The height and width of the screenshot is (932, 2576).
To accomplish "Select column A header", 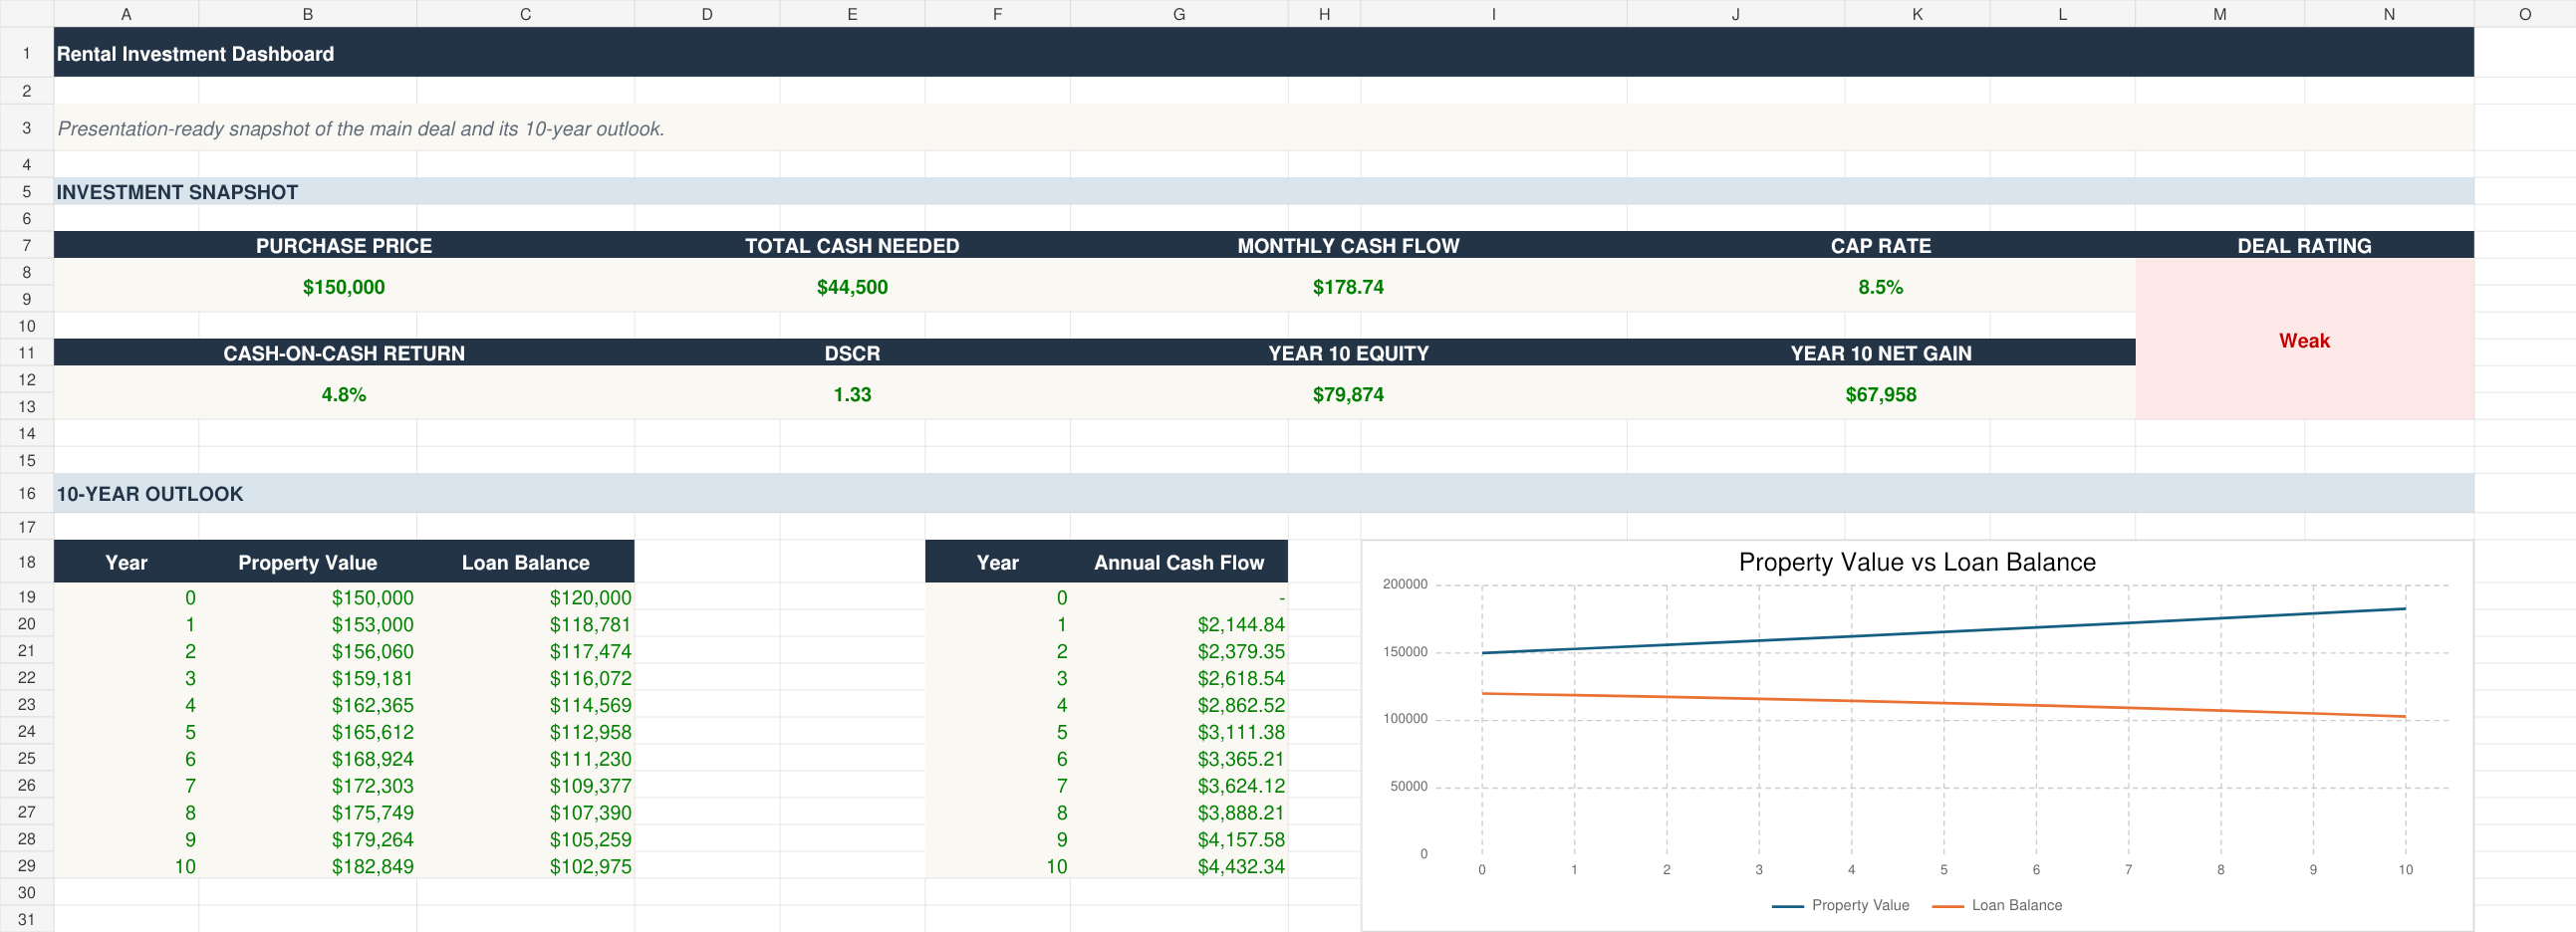I will [126, 14].
